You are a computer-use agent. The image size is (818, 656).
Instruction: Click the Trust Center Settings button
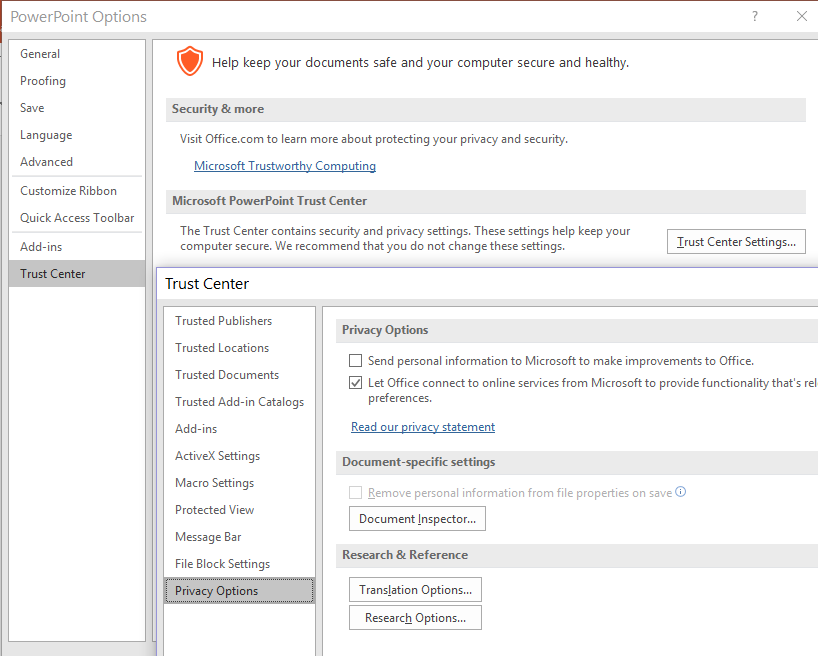736,242
